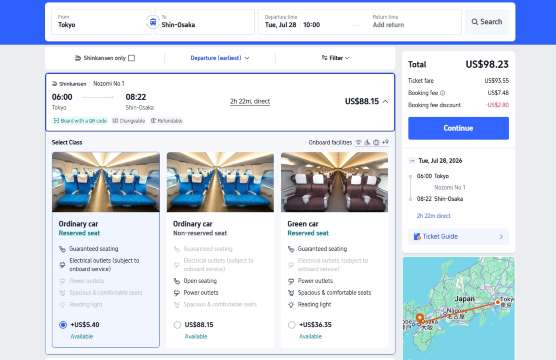Select Green car Reserved seat radio button
This screenshot has height=360, width=556.
tap(291, 325)
